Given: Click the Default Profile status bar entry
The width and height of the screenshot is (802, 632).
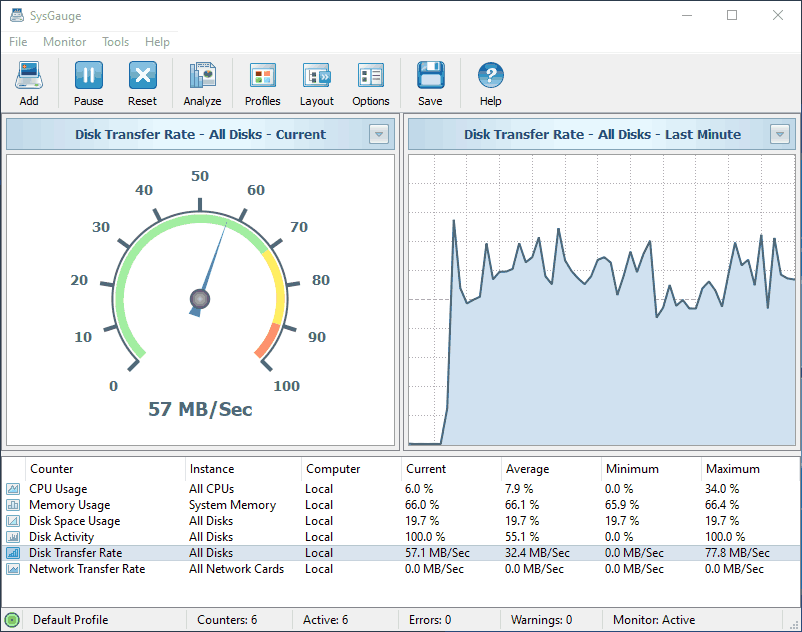Looking at the screenshot, I should (x=71, y=620).
